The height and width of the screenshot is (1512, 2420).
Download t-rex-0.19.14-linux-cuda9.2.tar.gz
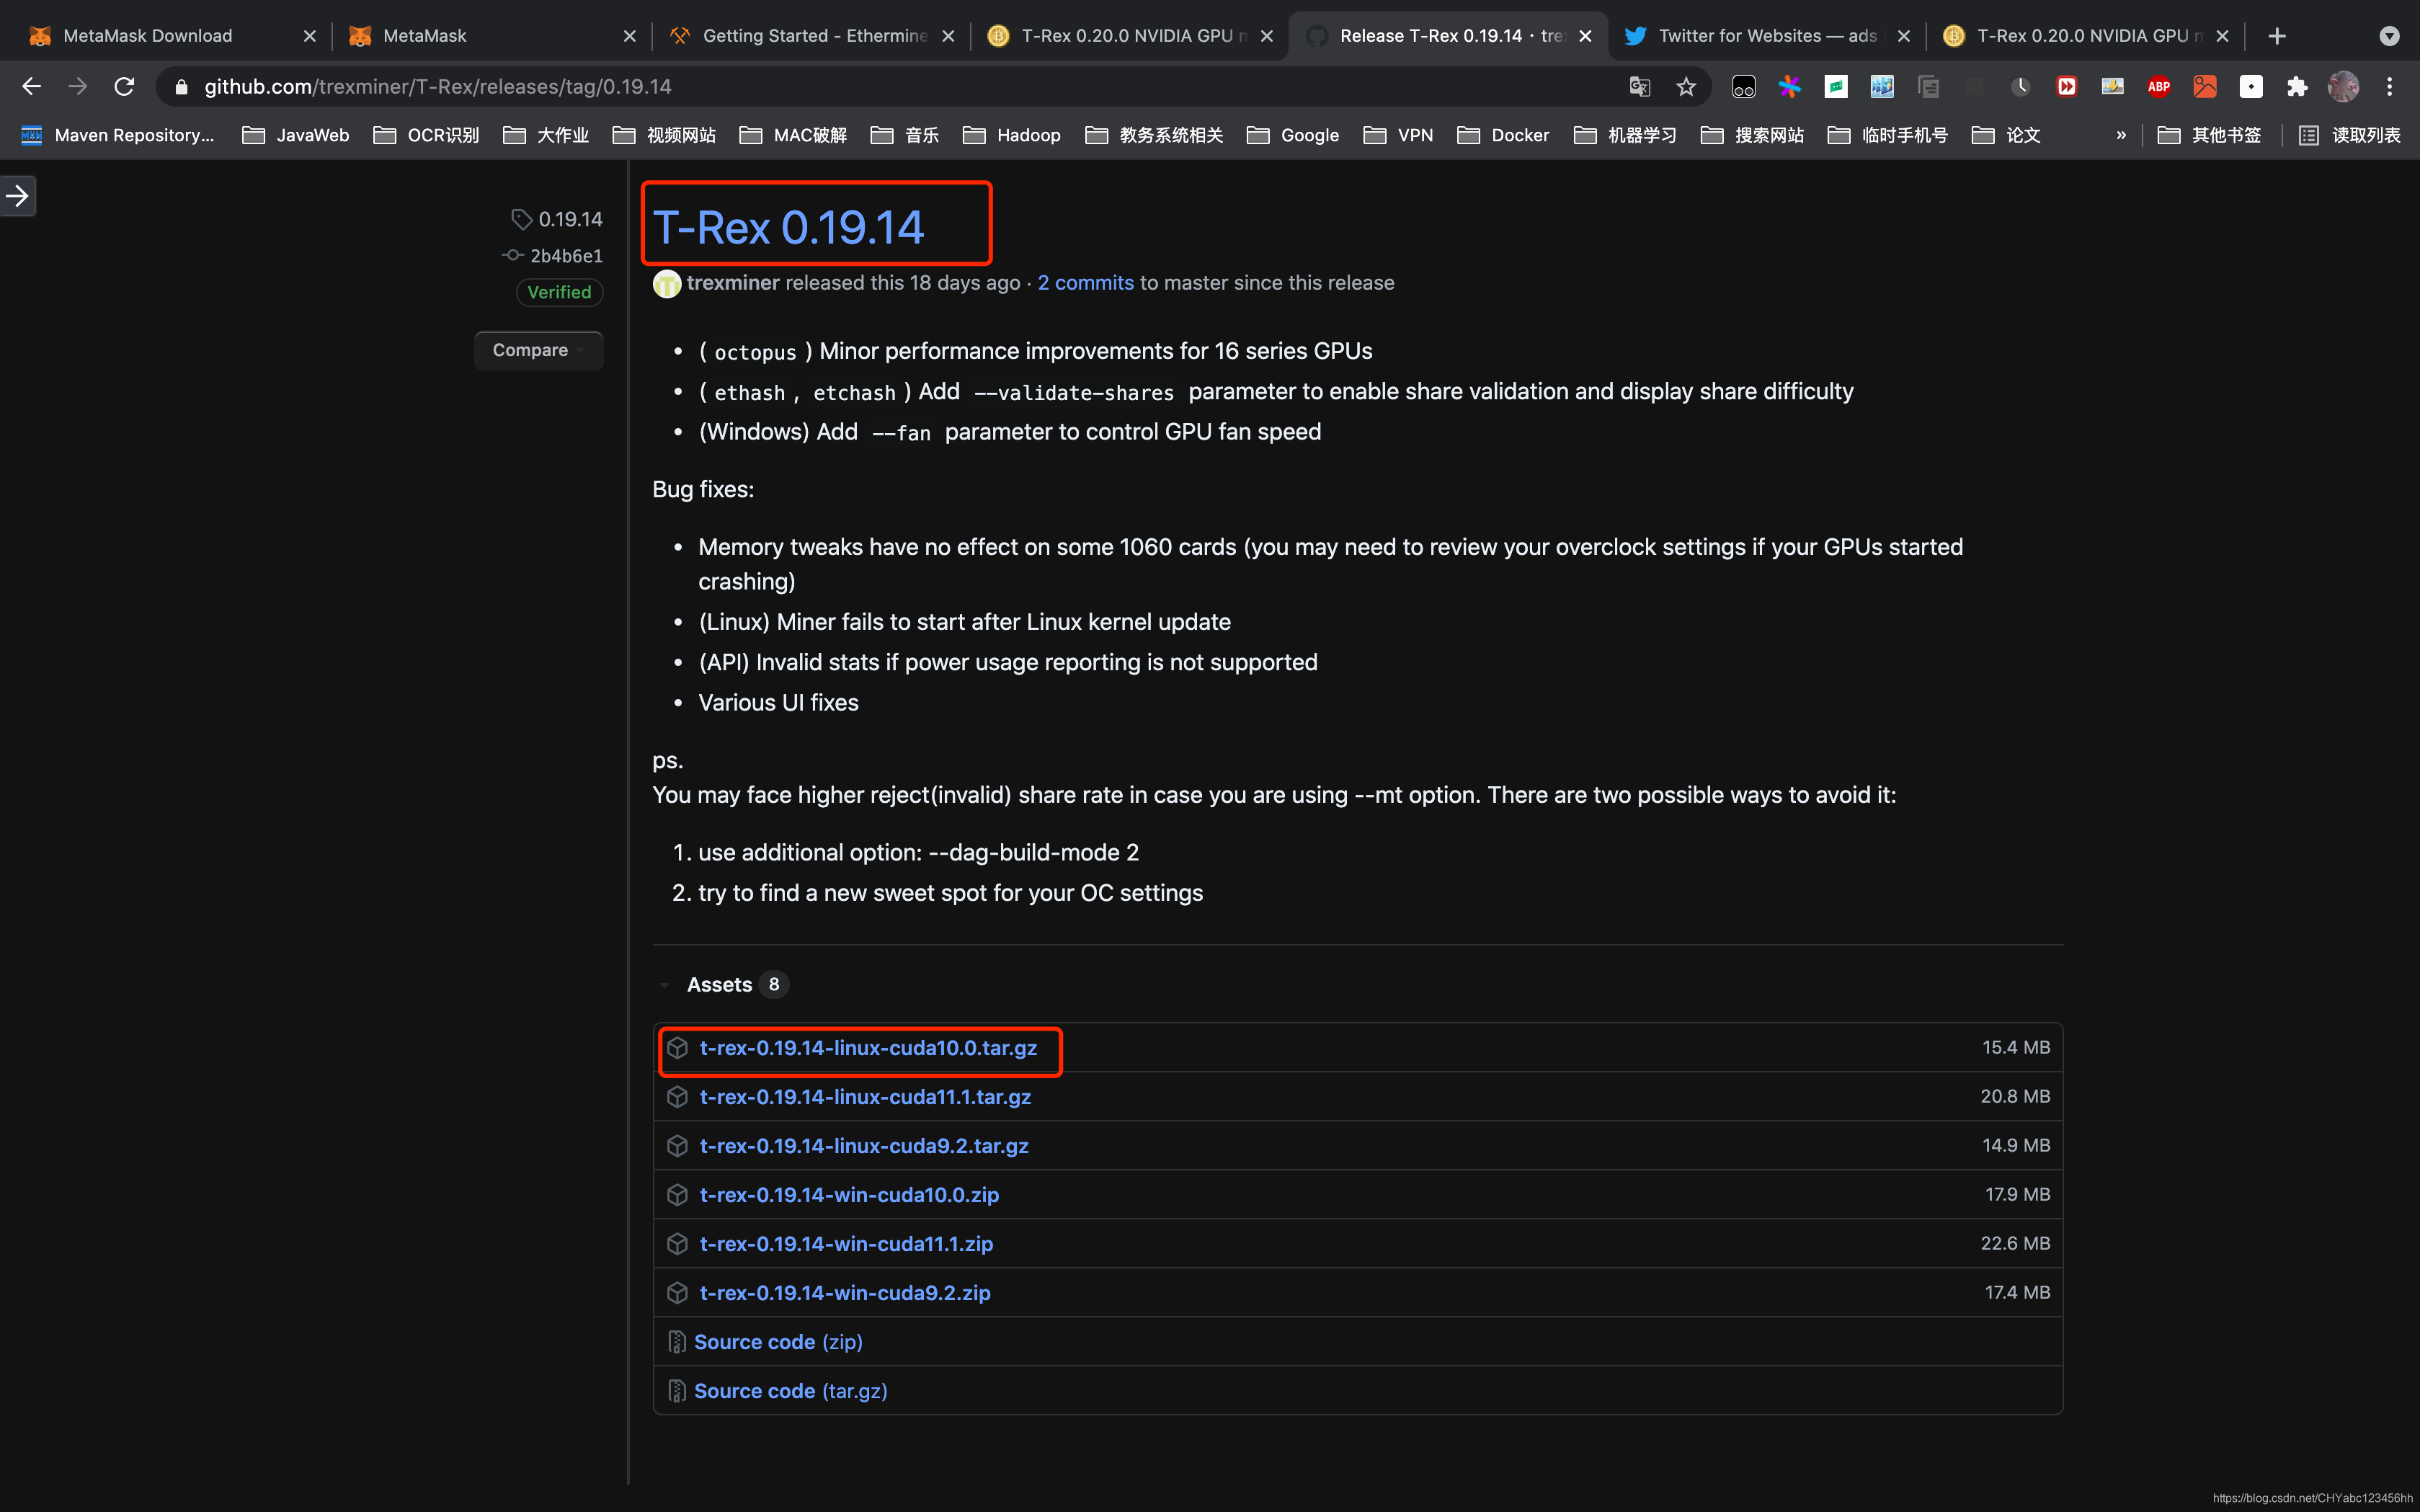(864, 1146)
